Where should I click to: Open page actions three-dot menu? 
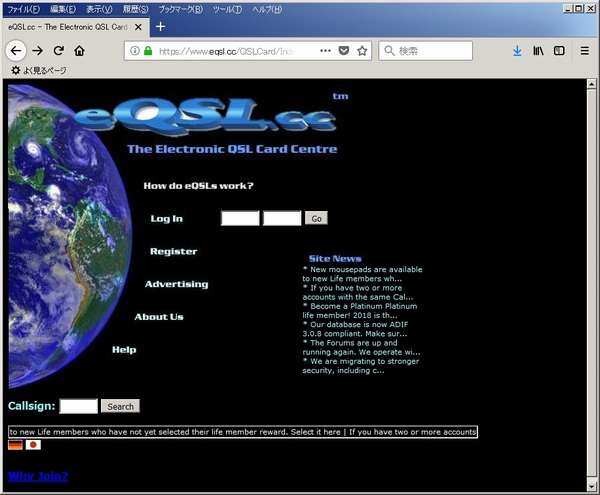(325, 50)
